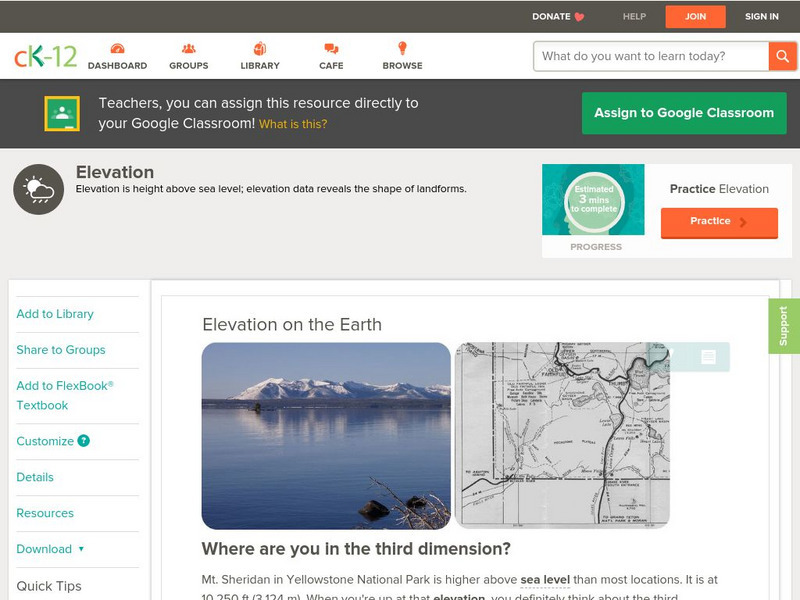Open the Library backpack icon
800x600 pixels.
coord(260,48)
